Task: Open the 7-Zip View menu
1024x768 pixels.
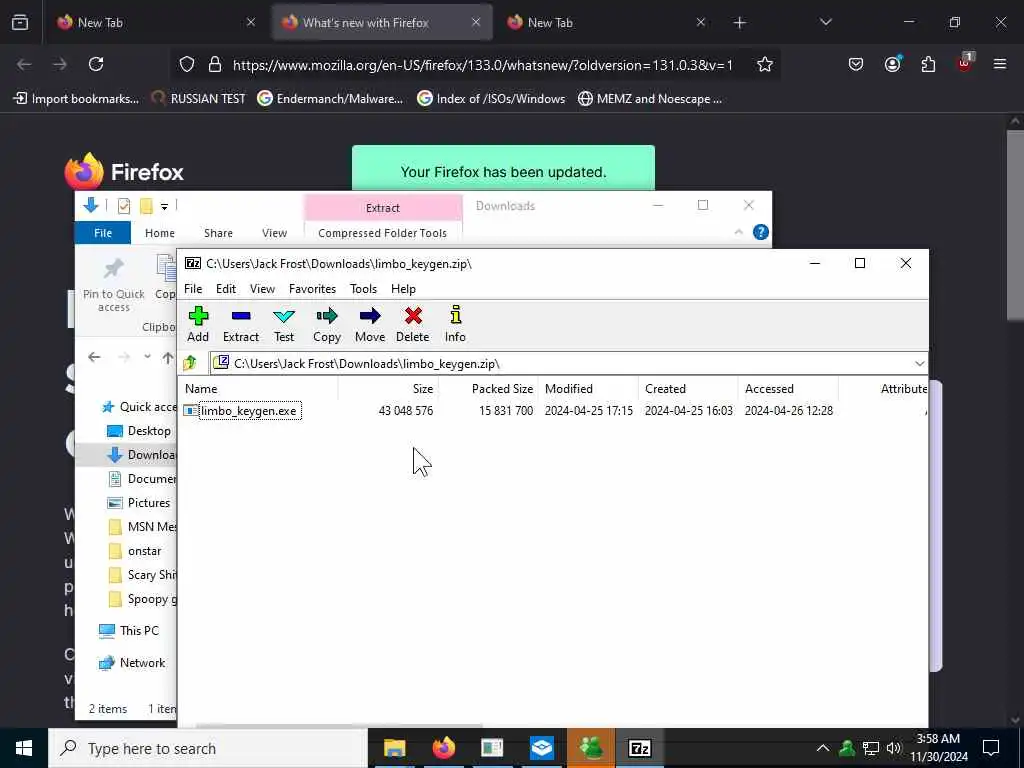Action: pyautogui.click(x=263, y=289)
